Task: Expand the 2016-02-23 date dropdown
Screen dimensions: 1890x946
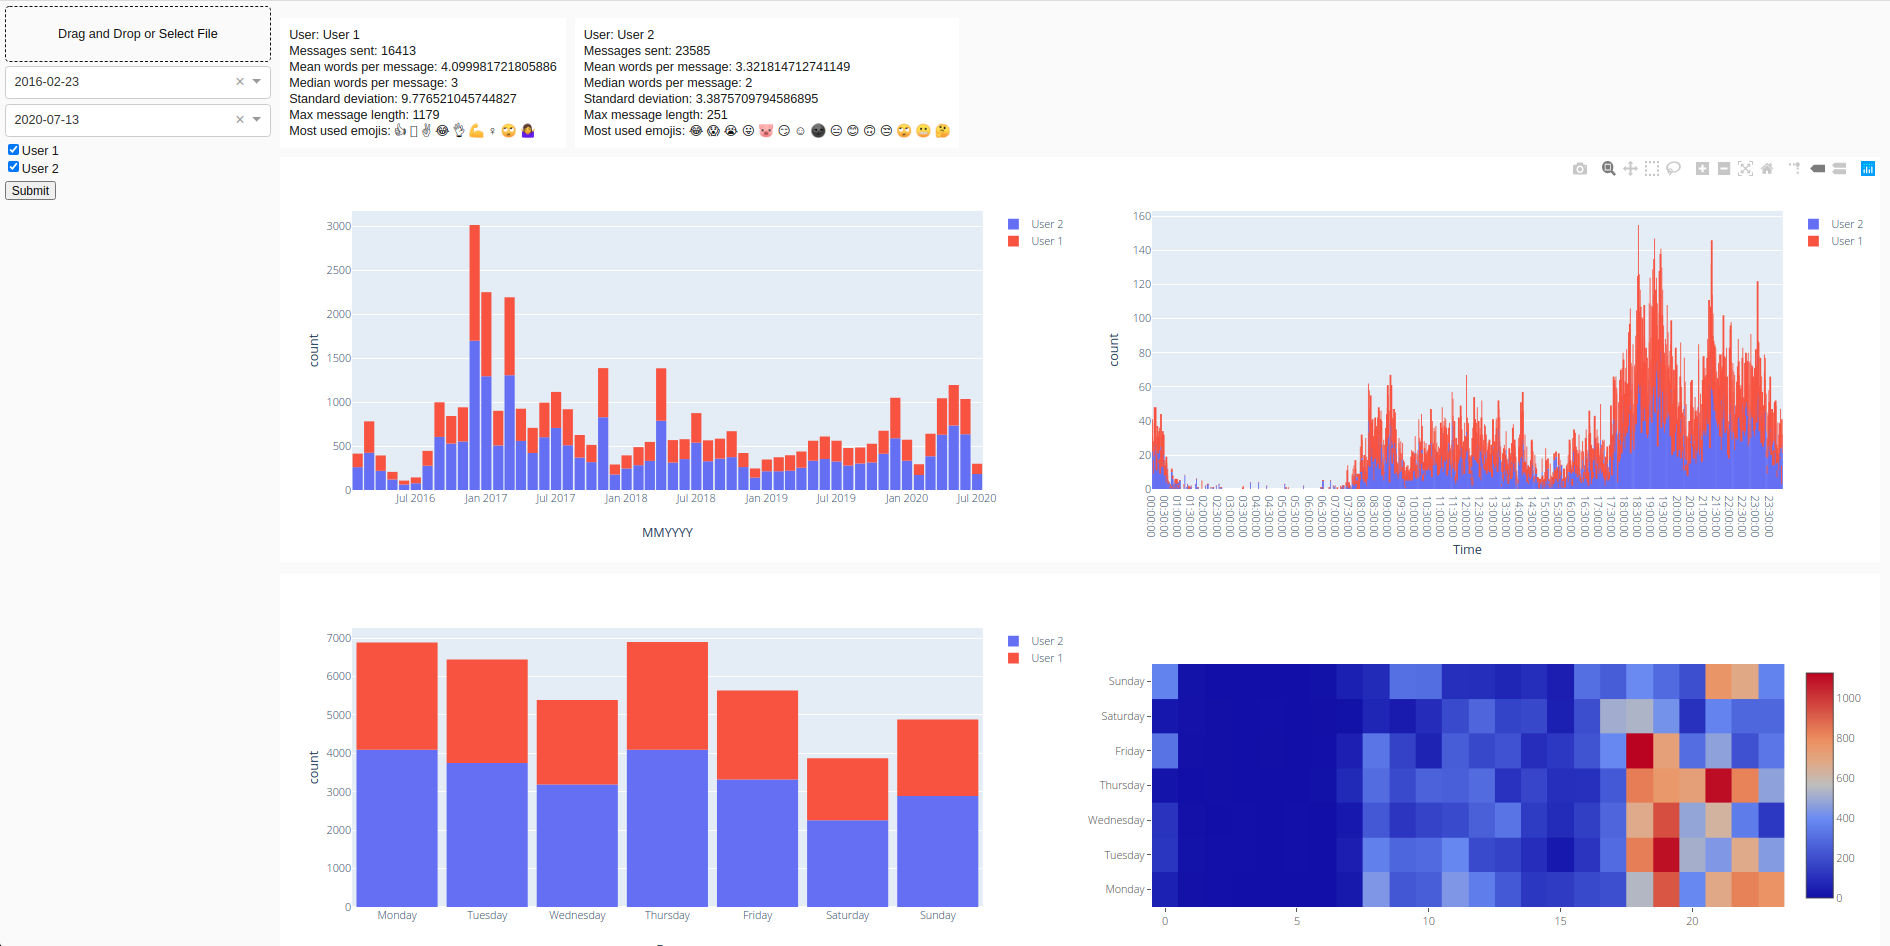Action: coord(257,82)
